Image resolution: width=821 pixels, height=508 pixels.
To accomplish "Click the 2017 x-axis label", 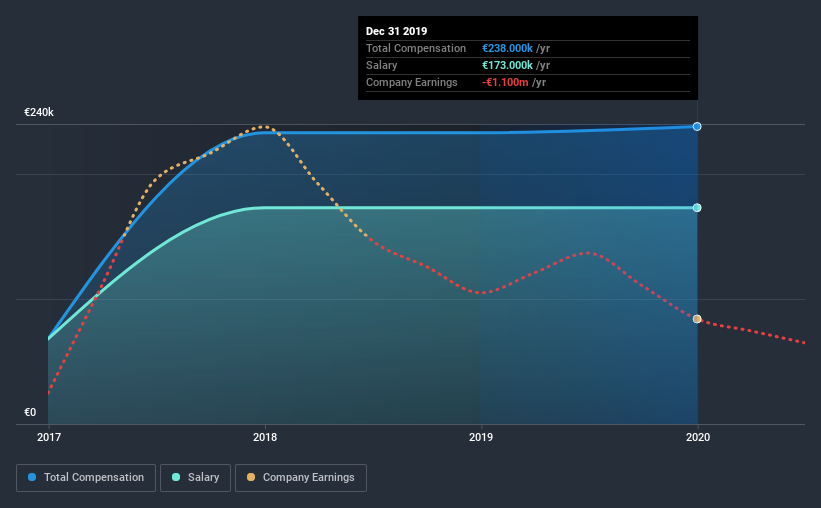I will pyautogui.click(x=49, y=437).
